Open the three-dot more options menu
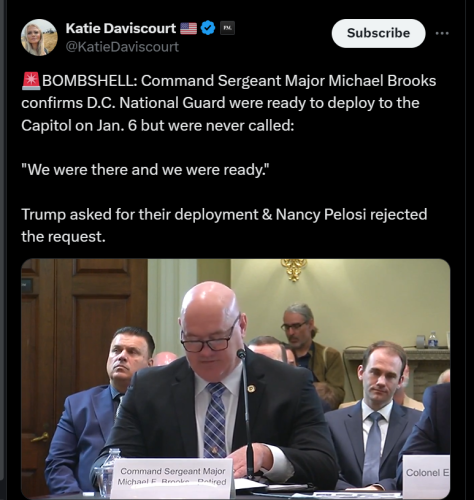The image size is (474, 500). point(442,33)
